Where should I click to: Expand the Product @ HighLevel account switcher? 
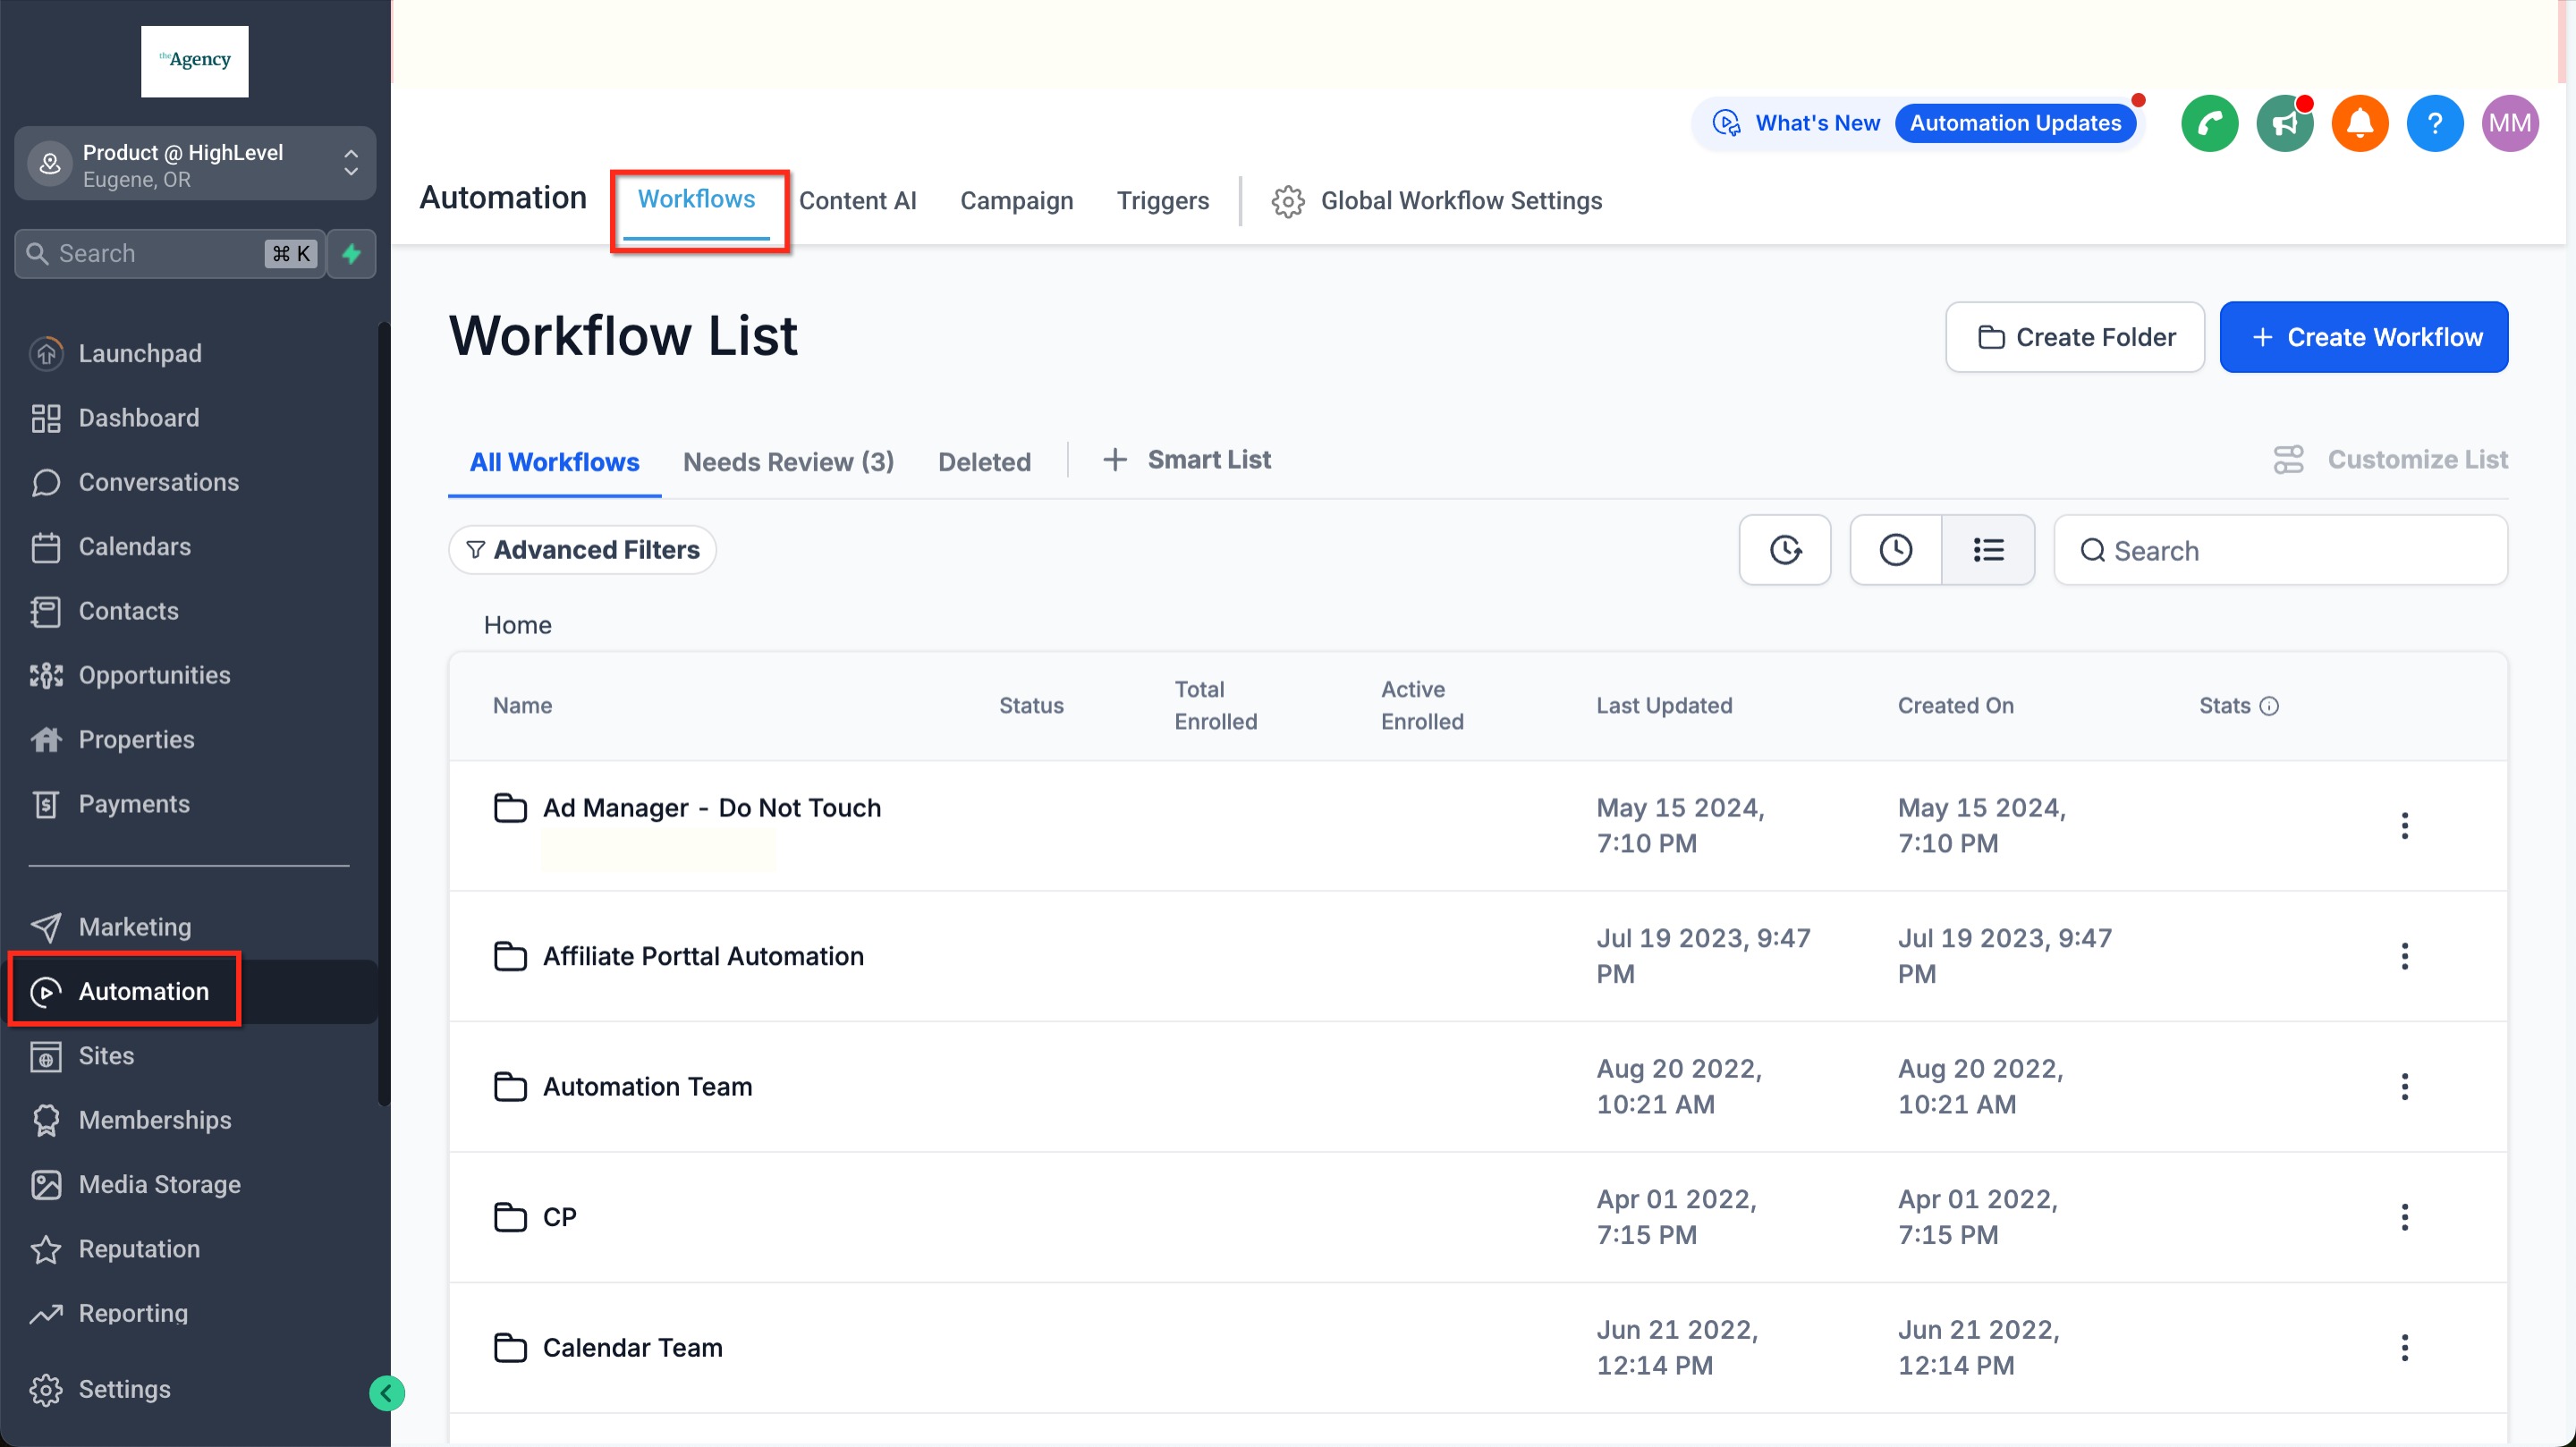[195, 164]
